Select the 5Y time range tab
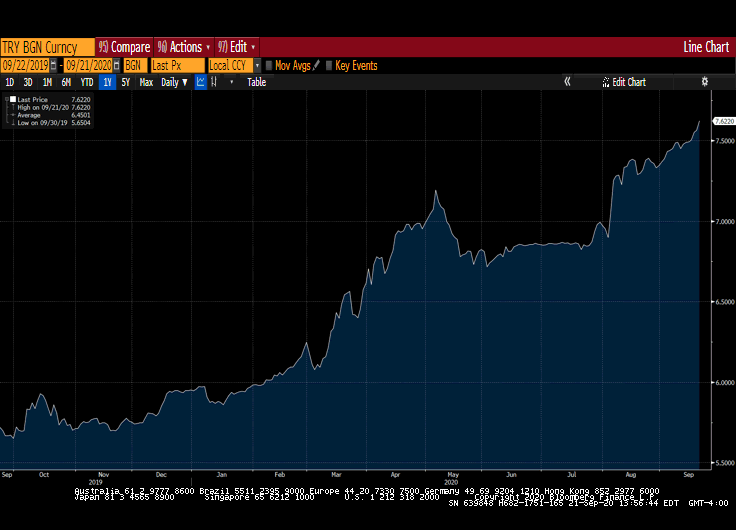The width and height of the screenshot is (736, 530). pyautogui.click(x=125, y=82)
